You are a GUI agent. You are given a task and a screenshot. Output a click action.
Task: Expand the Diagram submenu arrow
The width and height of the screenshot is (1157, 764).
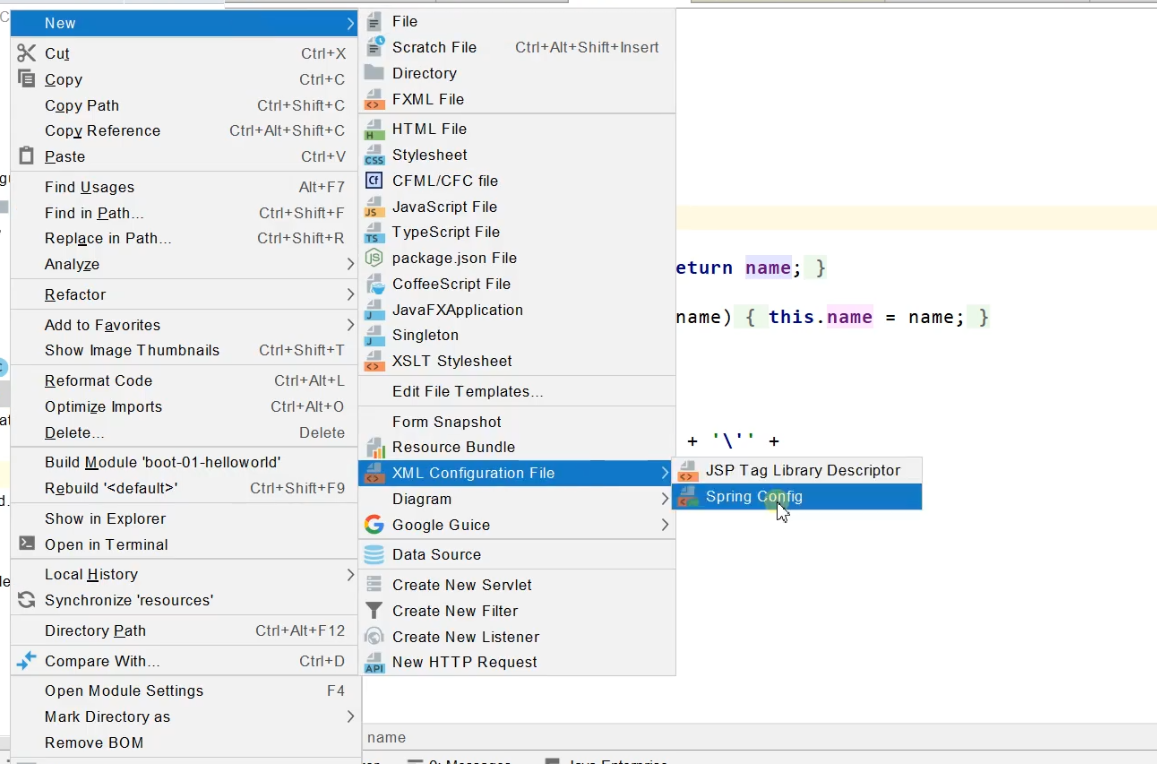coord(665,499)
